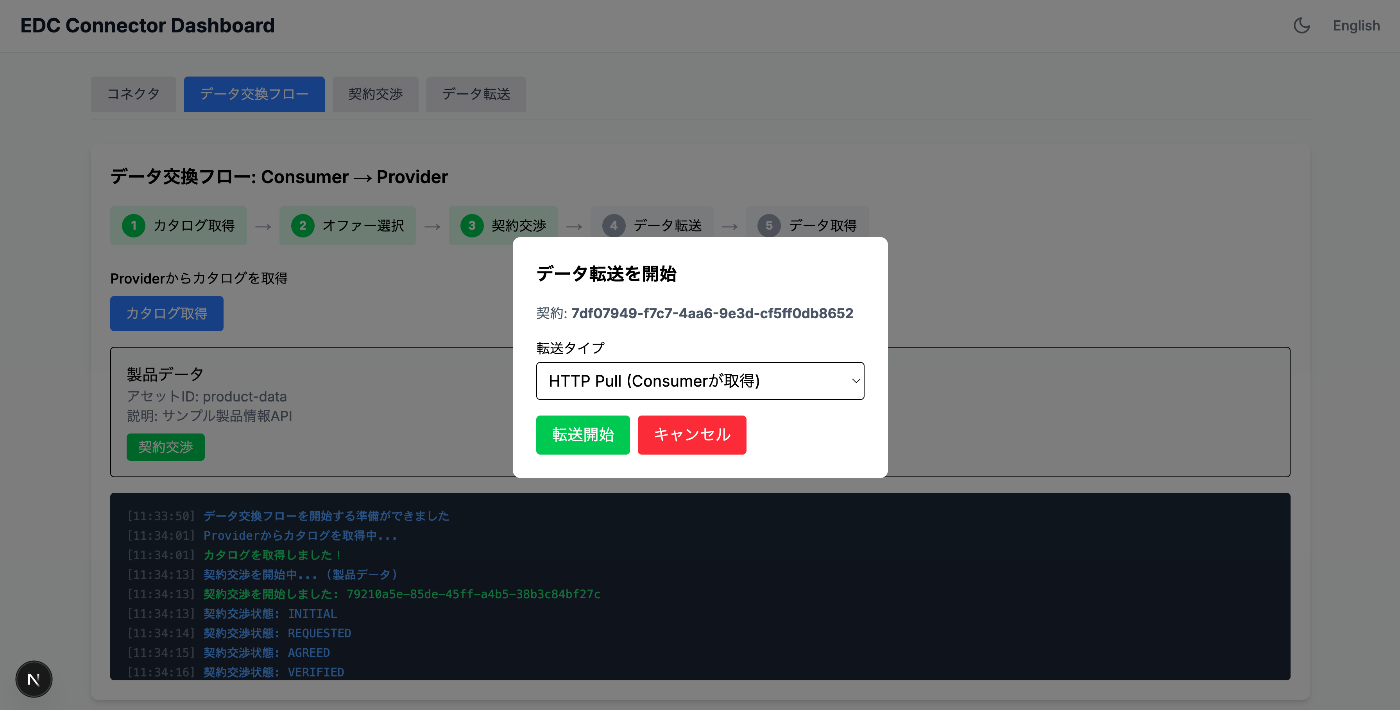This screenshot has width=1400, height=710.
Task: Click inside the log console area
Action: pos(700,590)
